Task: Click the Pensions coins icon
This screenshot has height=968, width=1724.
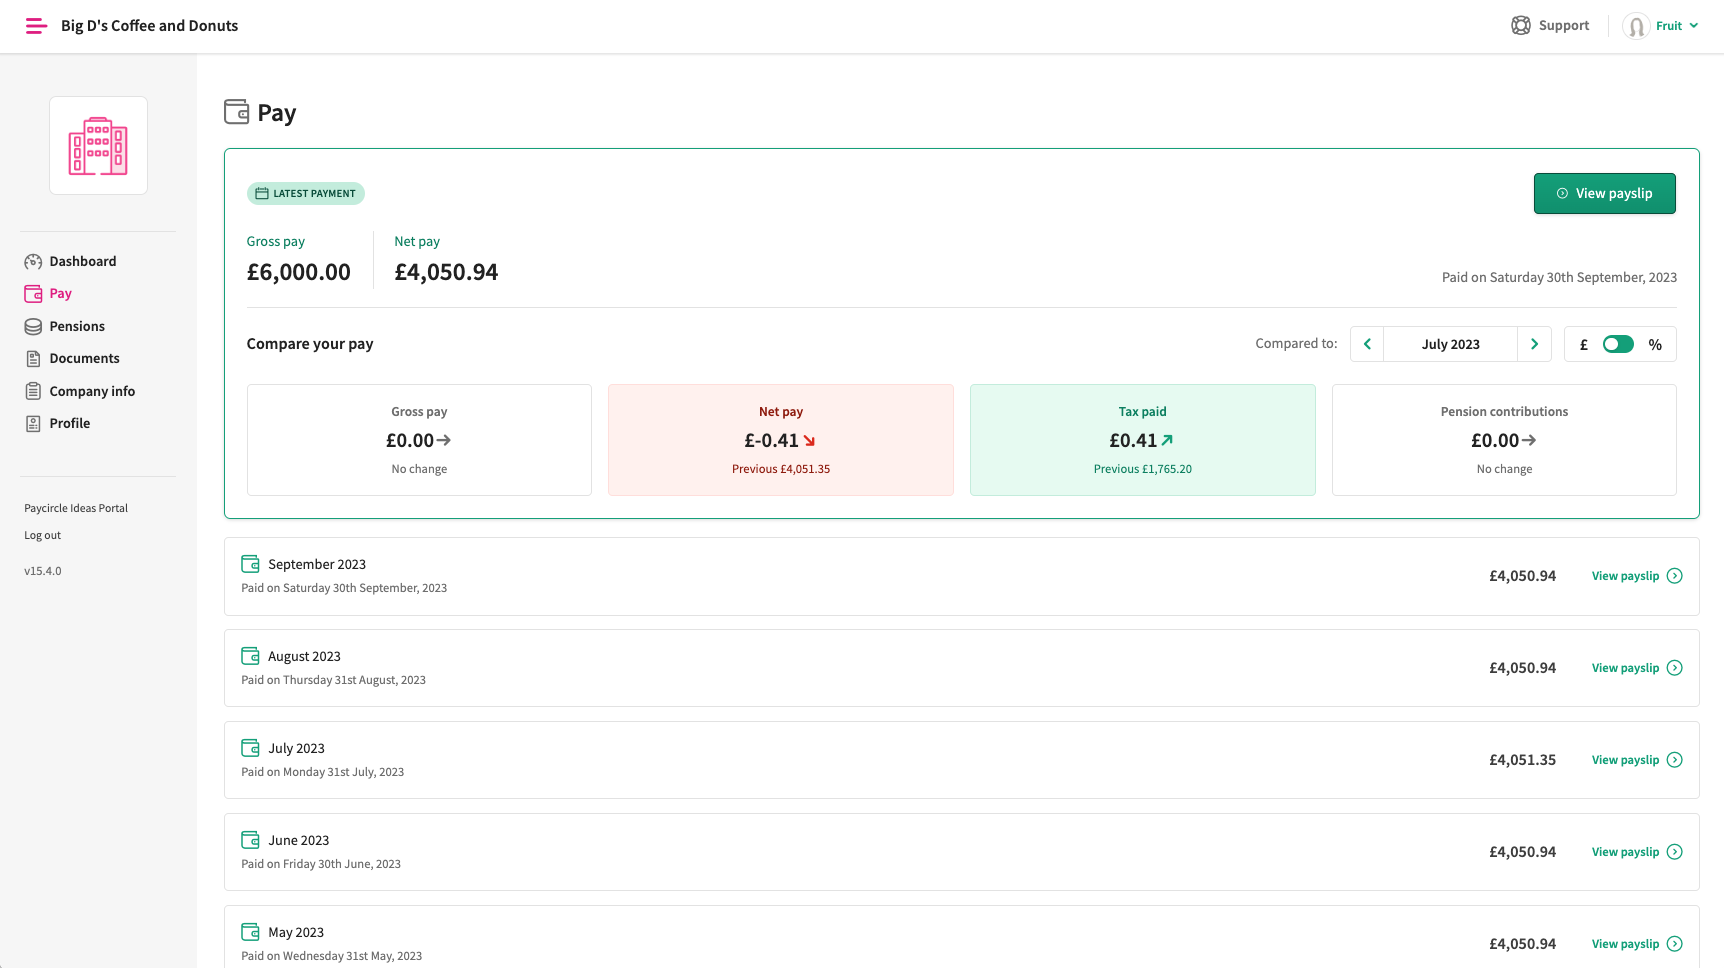Action: (x=33, y=327)
